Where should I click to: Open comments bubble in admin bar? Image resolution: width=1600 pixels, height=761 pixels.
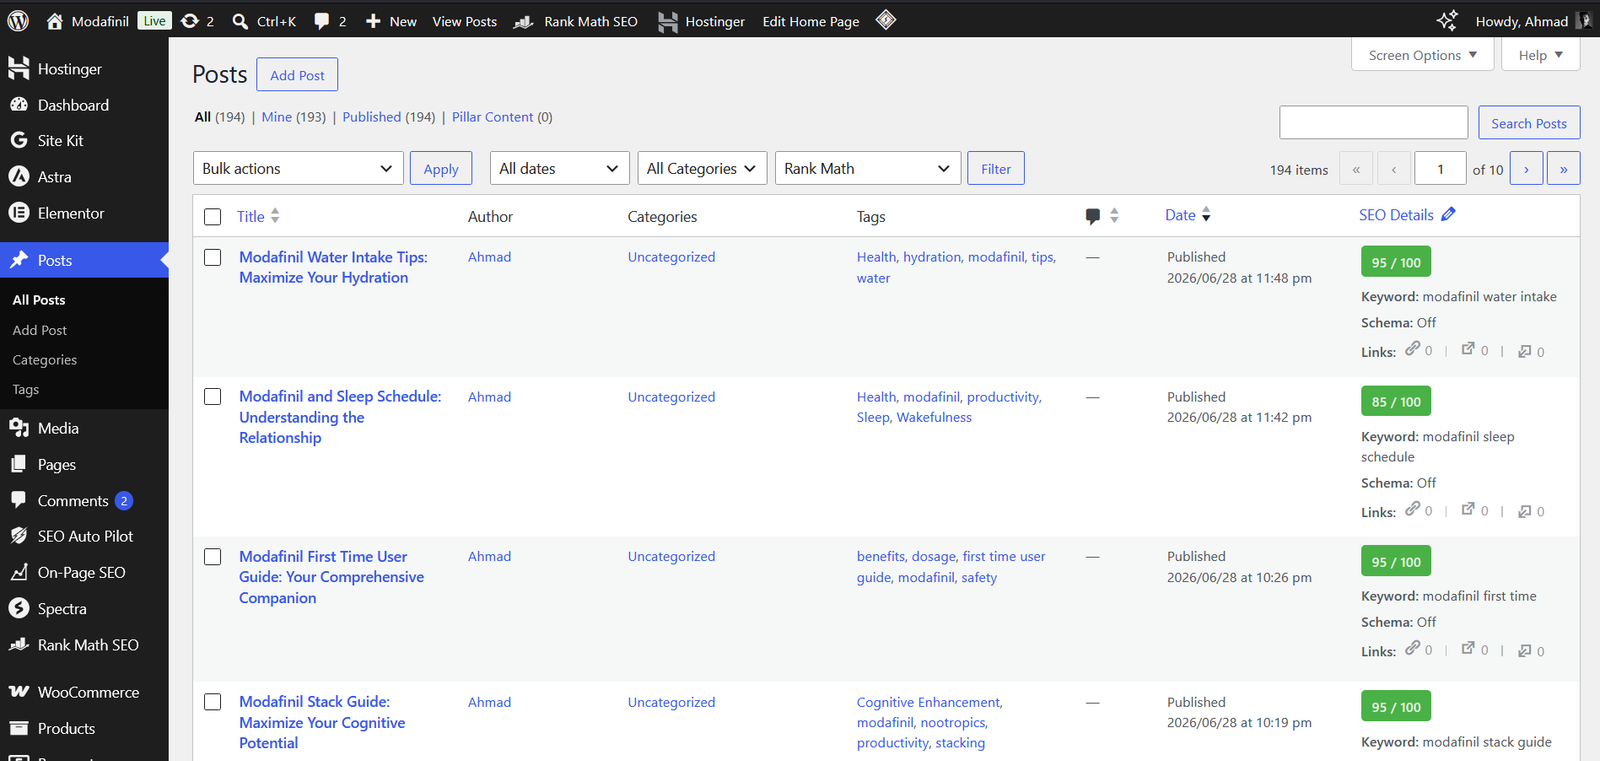point(321,21)
